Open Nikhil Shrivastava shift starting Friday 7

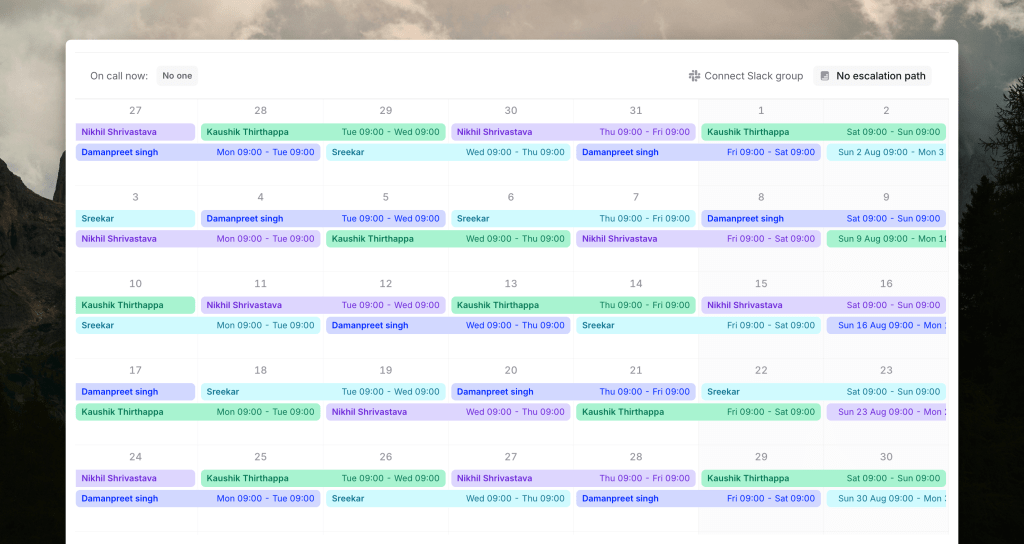point(699,239)
